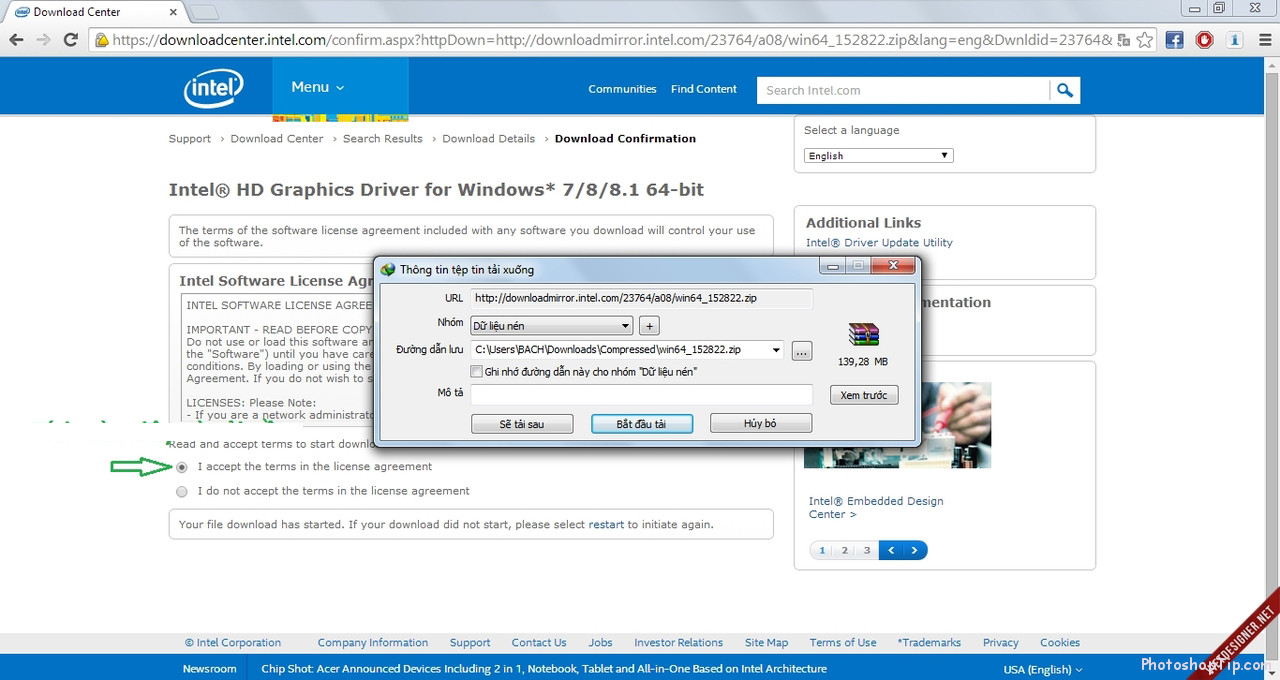Go to Download Details breadcrumb
1280x680 pixels.
click(x=489, y=139)
